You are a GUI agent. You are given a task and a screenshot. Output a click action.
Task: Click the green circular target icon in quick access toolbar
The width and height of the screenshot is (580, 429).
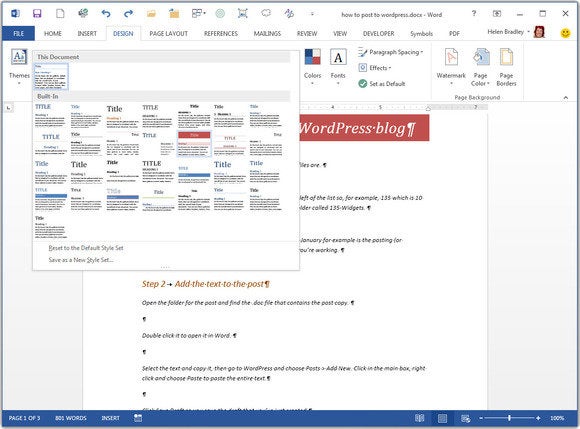point(220,14)
